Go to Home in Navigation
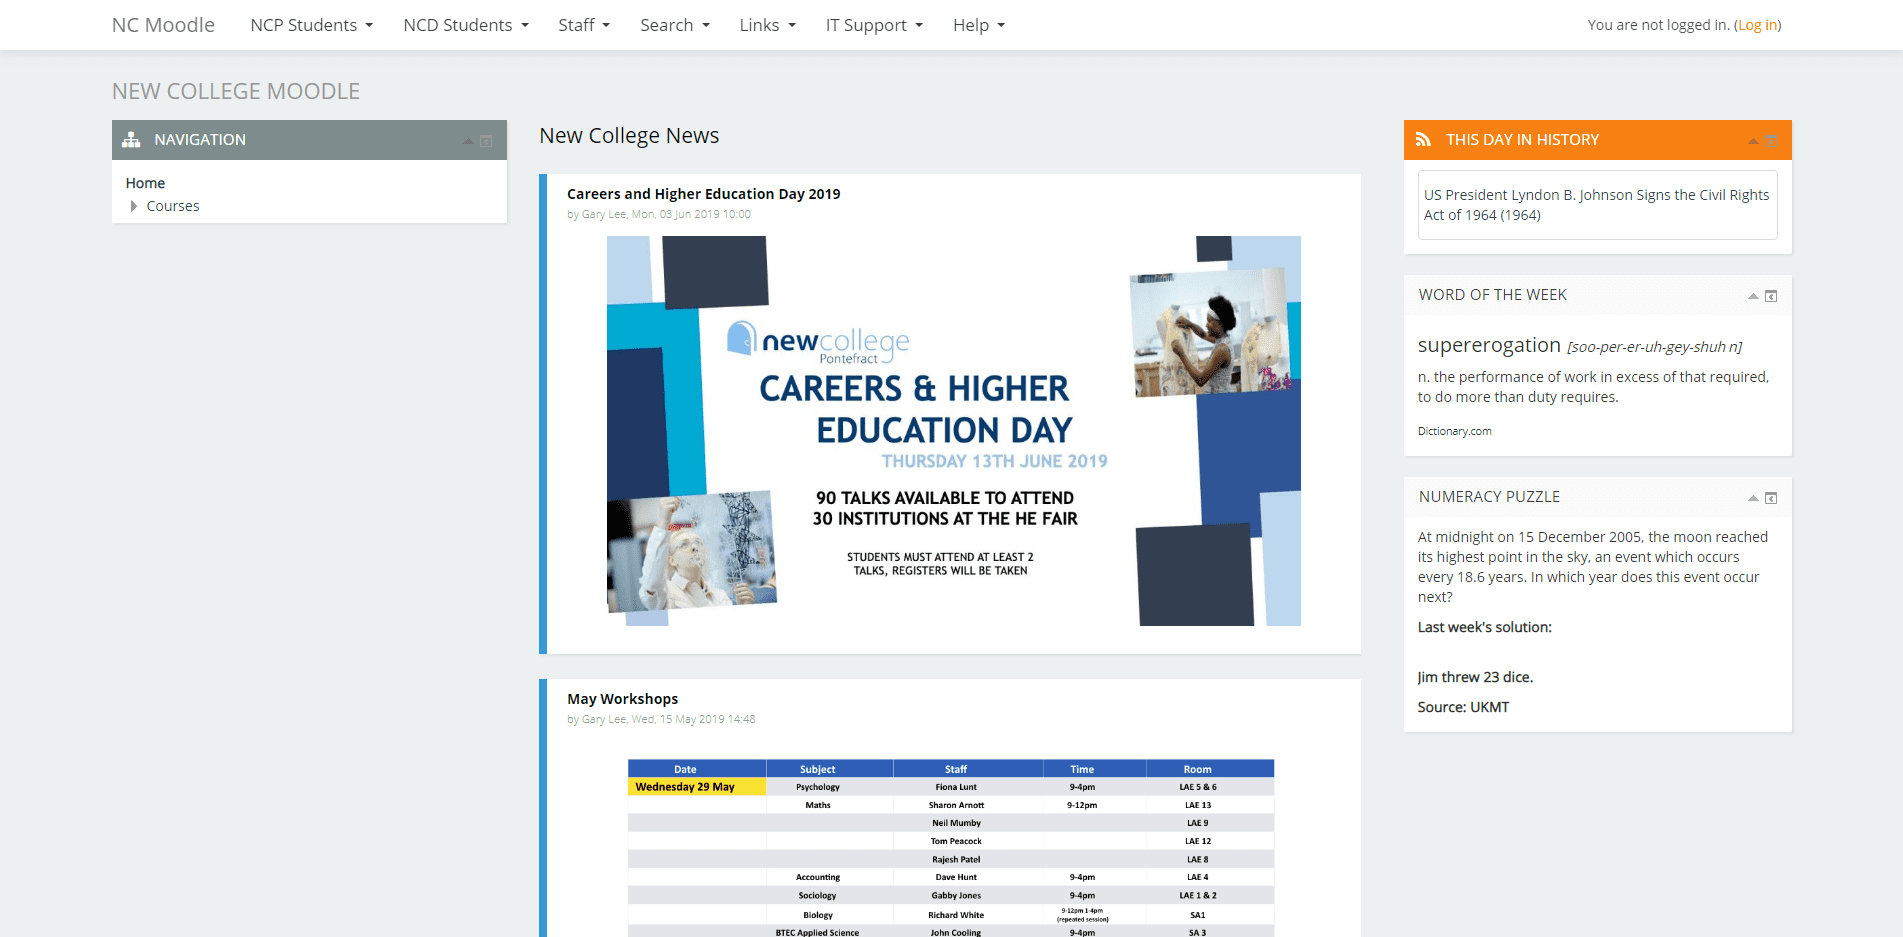The image size is (1903, 937). tap(145, 183)
